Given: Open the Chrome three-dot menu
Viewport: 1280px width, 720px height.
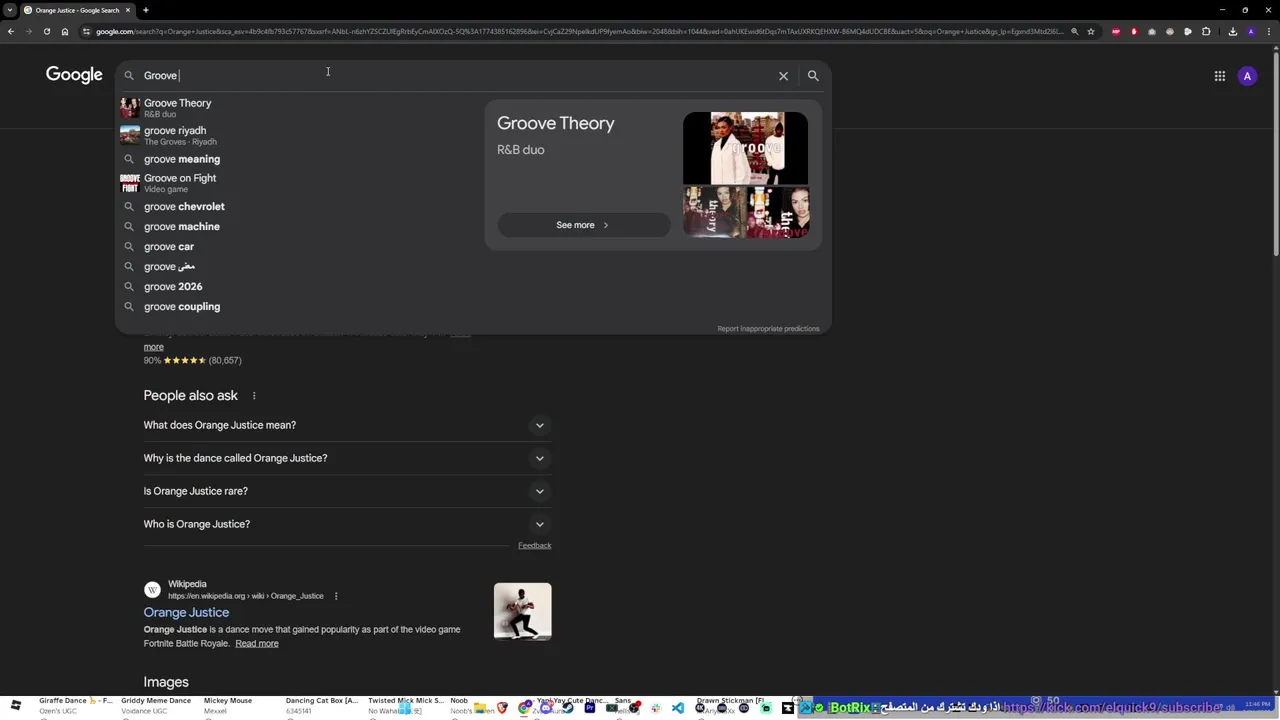Looking at the screenshot, I should pyautogui.click(x=1269, y=31).
